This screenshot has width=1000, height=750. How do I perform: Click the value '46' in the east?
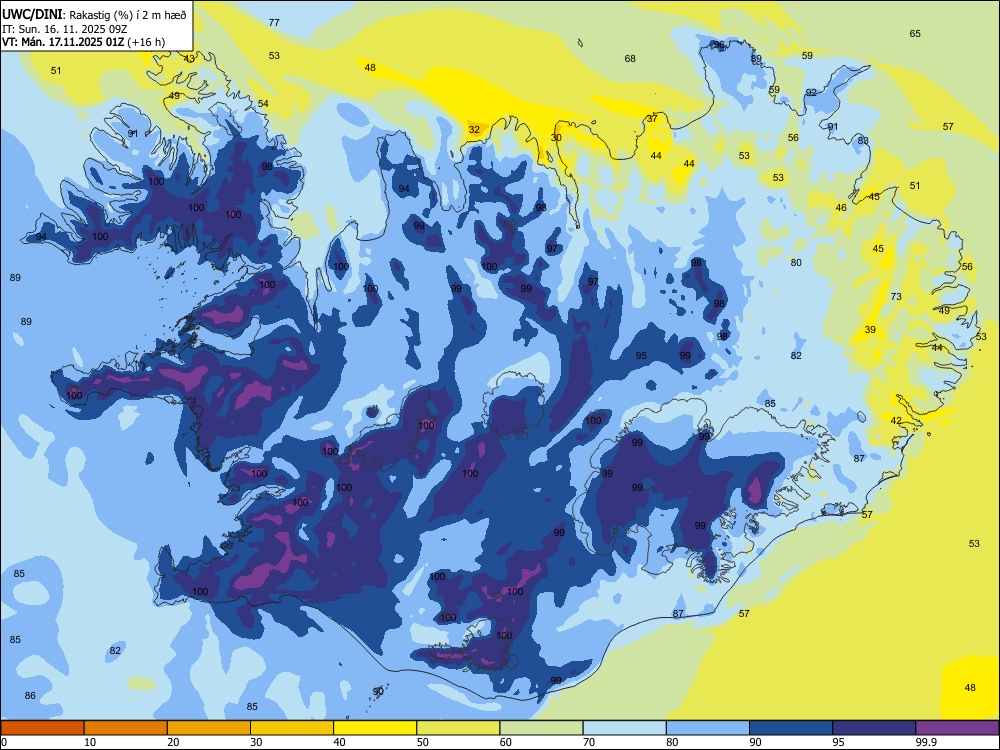tap(841, 207)
